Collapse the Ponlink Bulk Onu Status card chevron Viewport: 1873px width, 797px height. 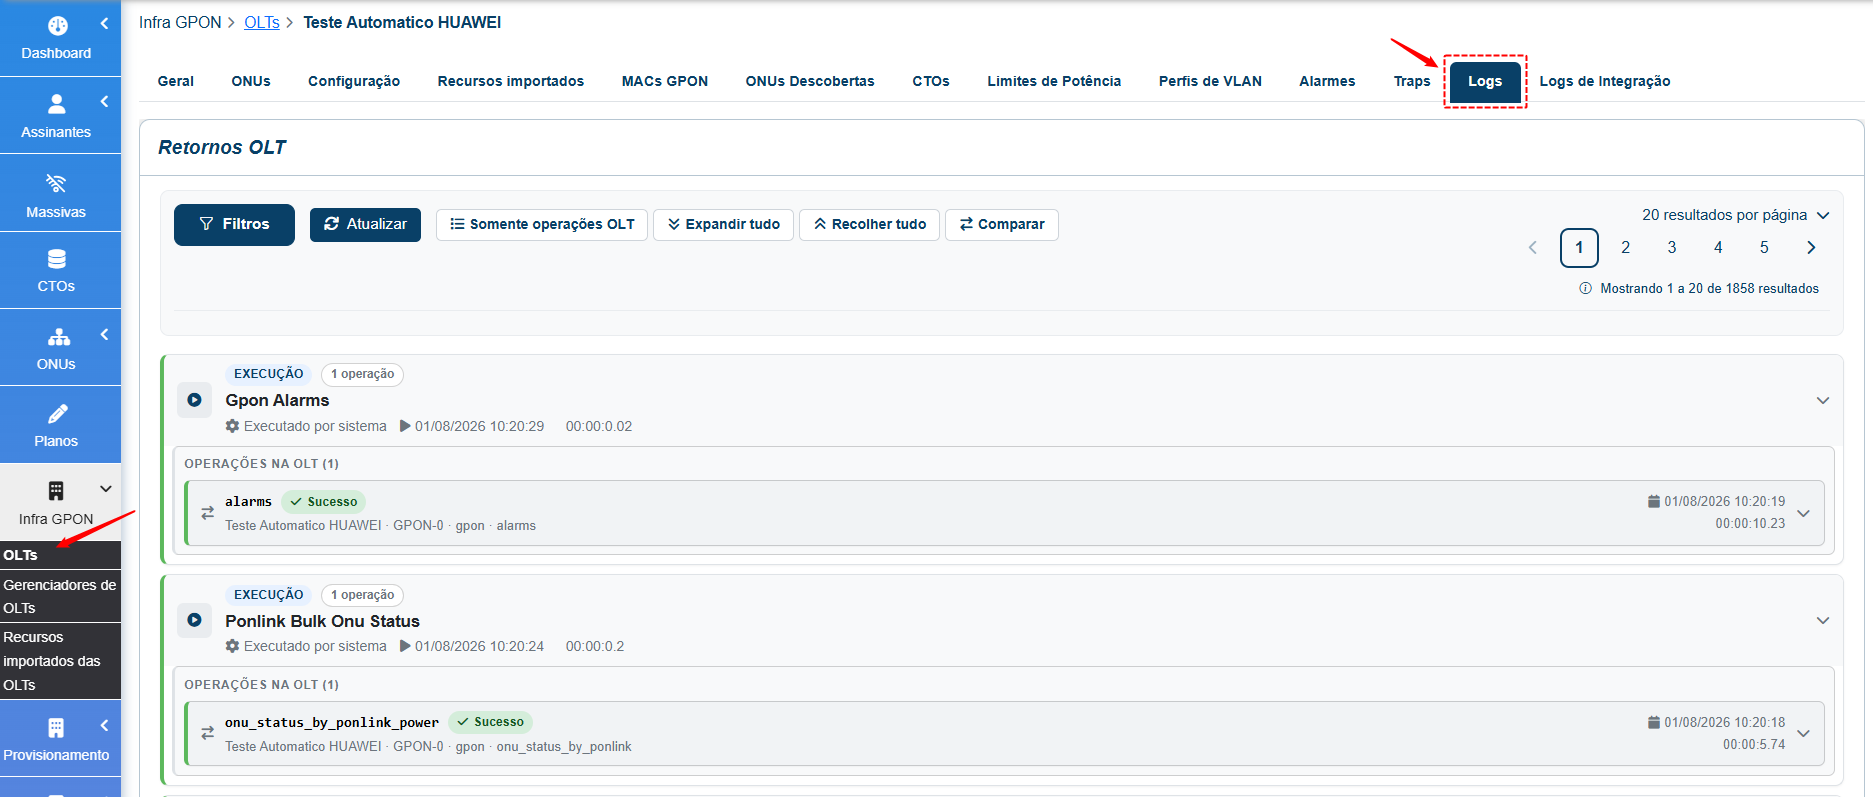coord(1823,620)
